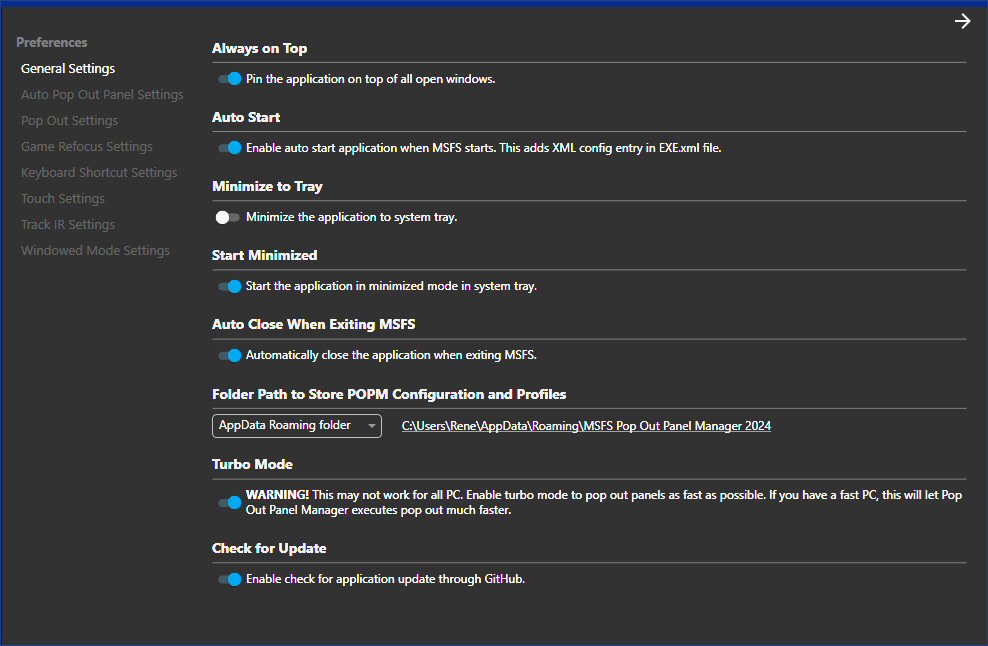Click the back arrow icon at top right
This screenshot has width=988, height=646.
tap(962, 21)
